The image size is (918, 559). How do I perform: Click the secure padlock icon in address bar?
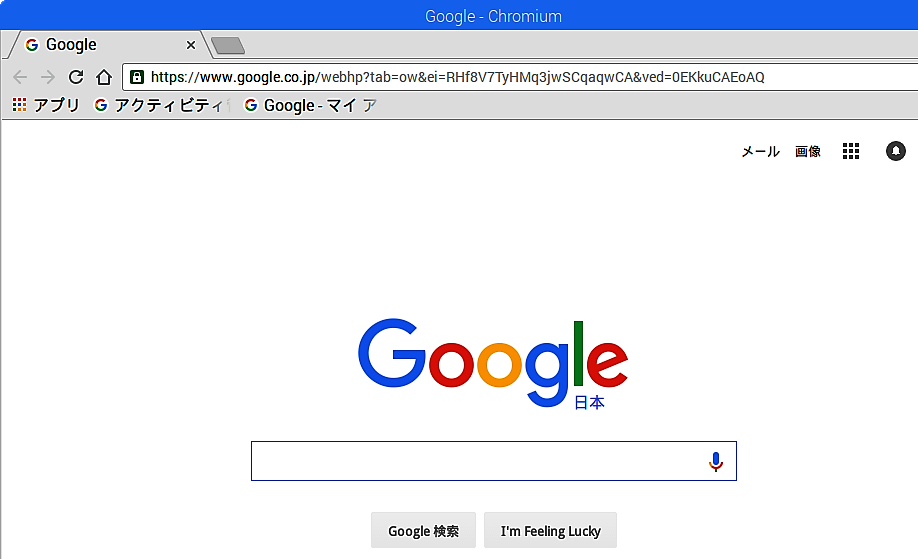pyautogui.click(x=137, y=77)
